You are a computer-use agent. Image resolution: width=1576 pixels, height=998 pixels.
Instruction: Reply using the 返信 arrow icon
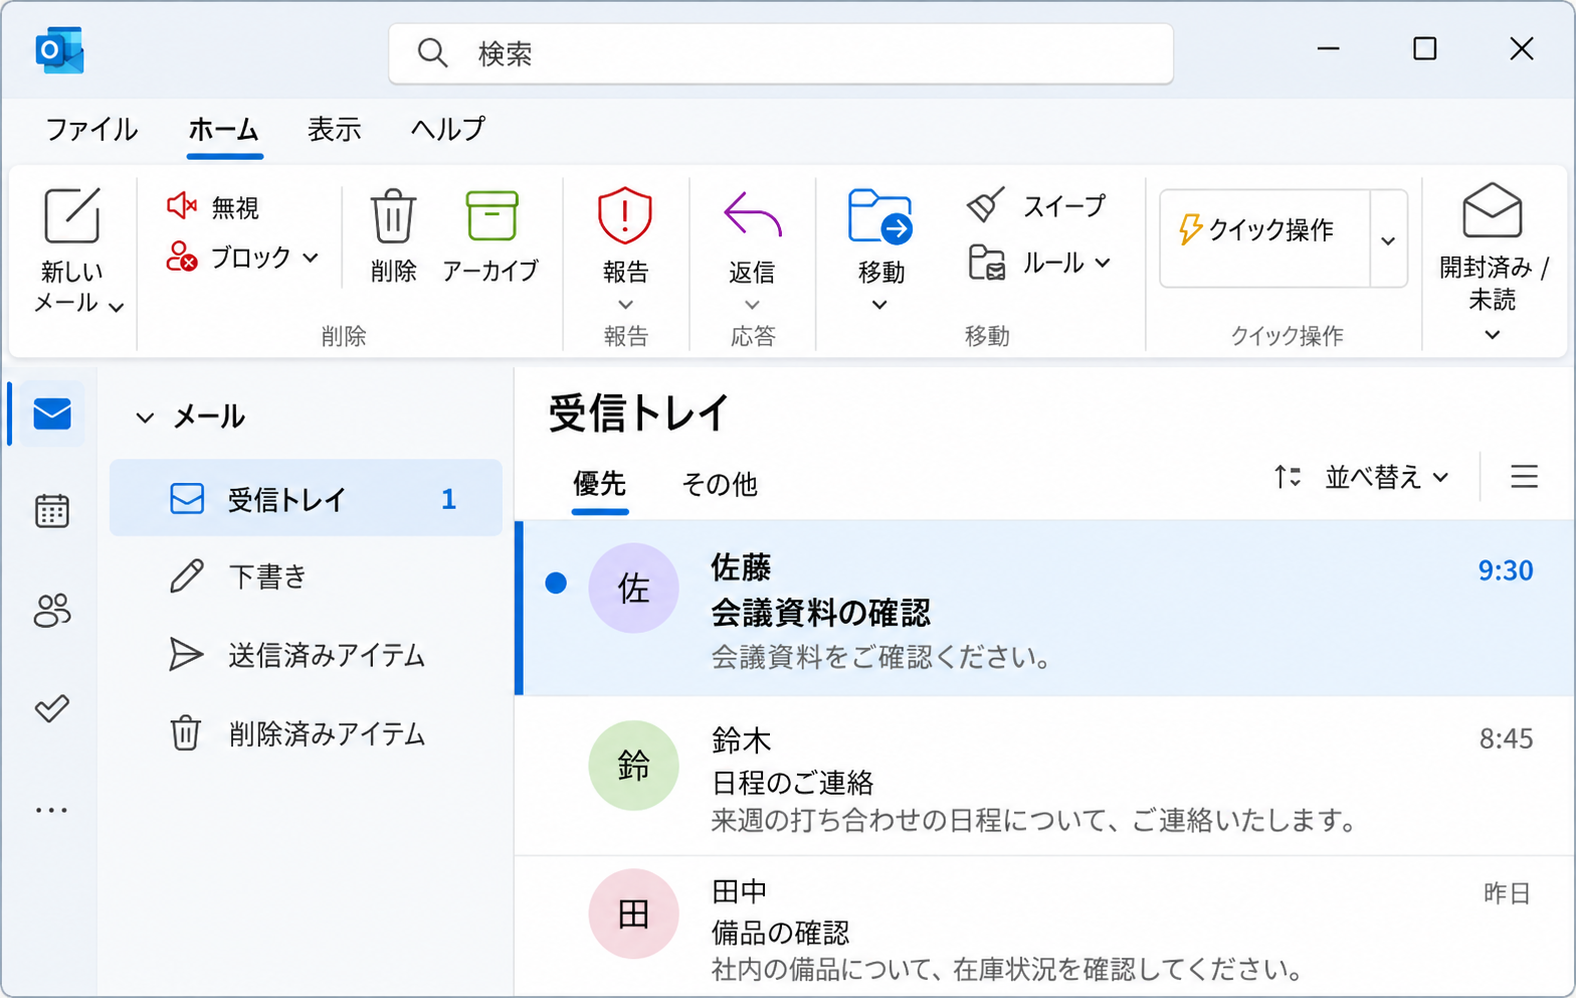(752, 215)
